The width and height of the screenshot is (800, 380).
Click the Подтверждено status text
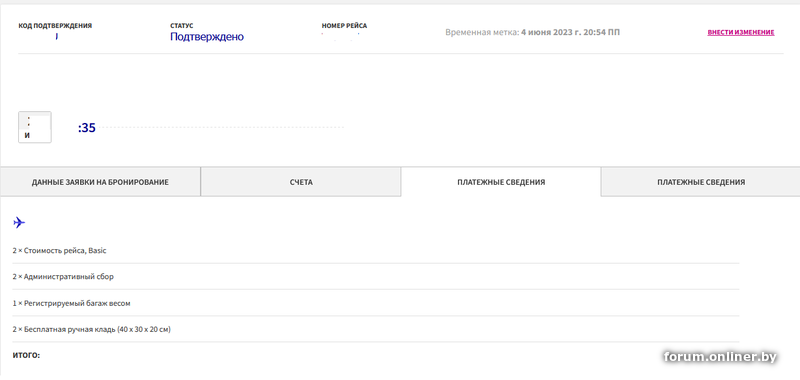pyautogui.click(x=207, y=37)
